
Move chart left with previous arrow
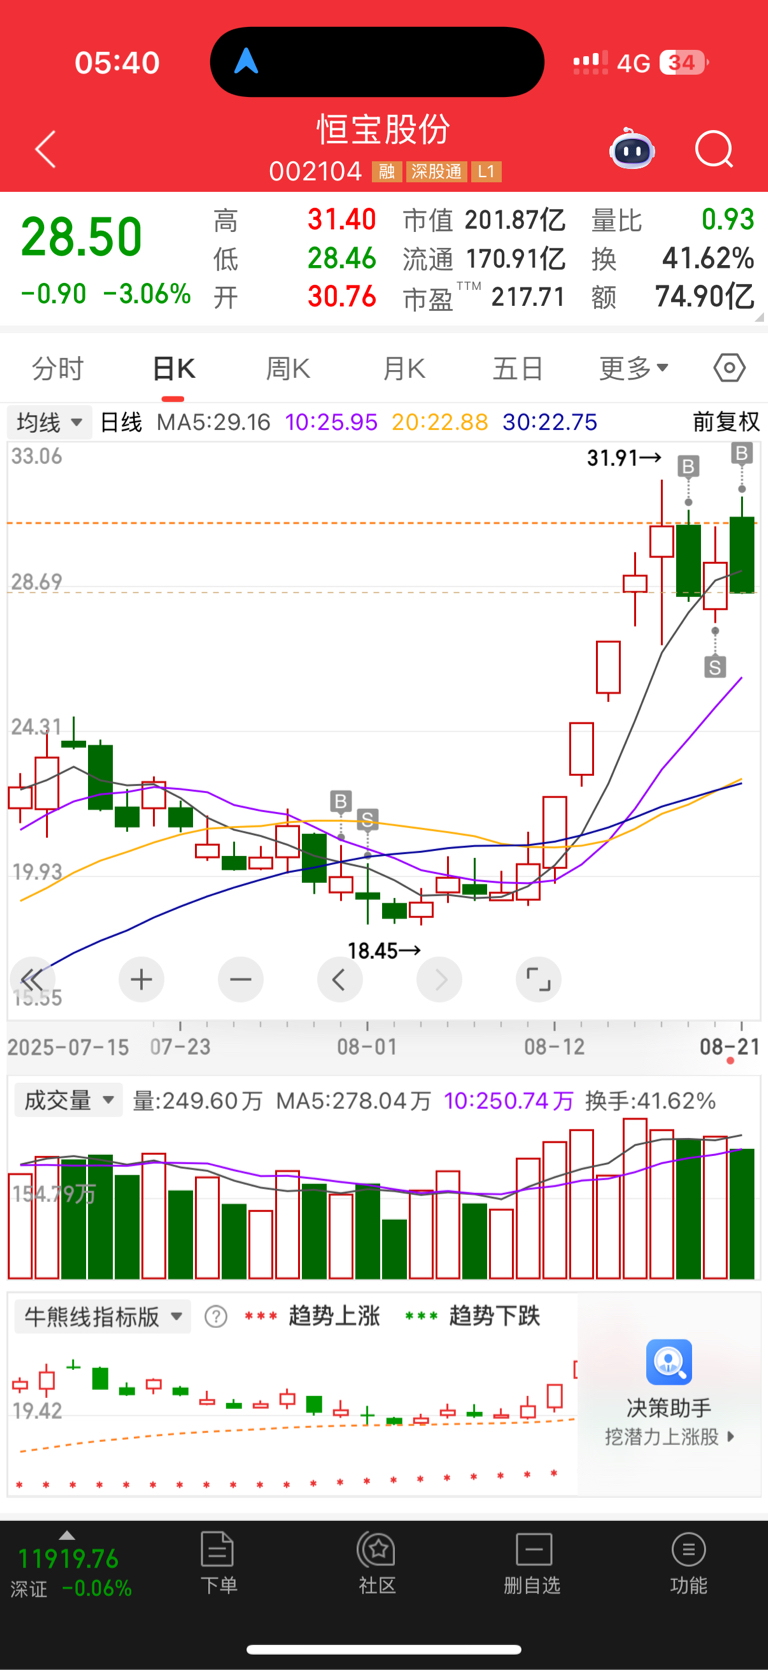point(339,980)
